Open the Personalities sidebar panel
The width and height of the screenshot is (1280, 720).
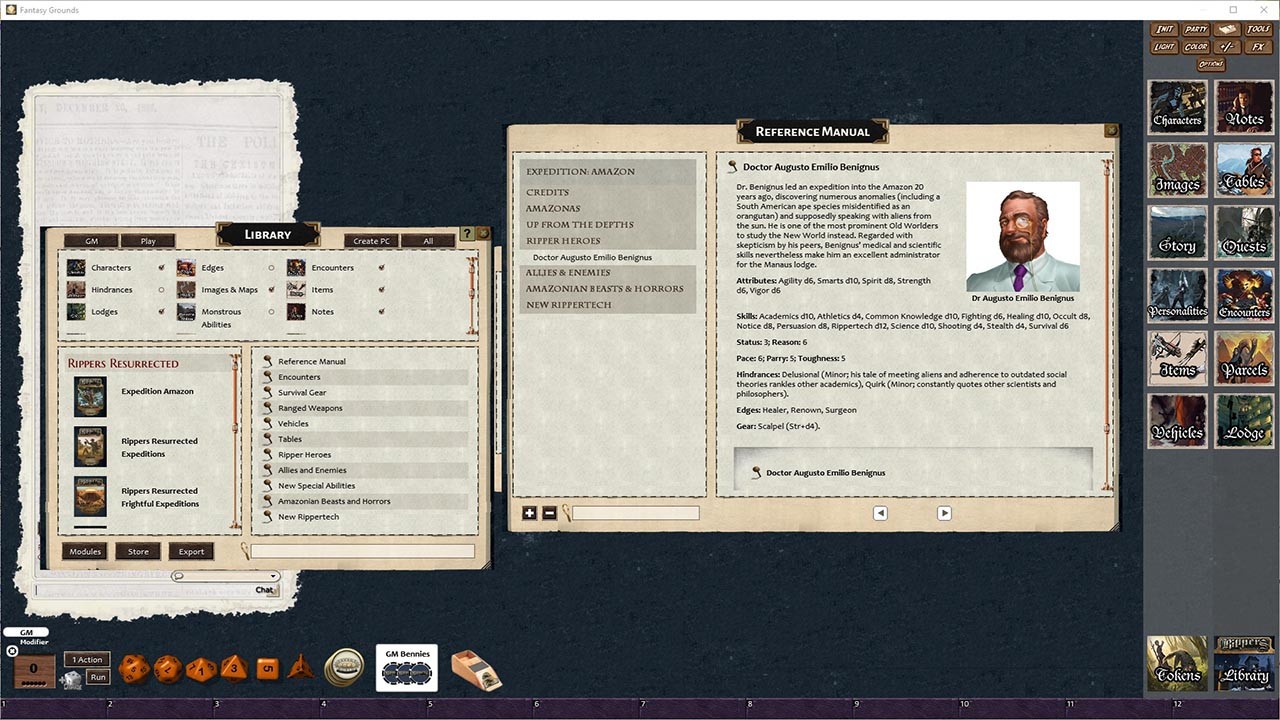1177,295
